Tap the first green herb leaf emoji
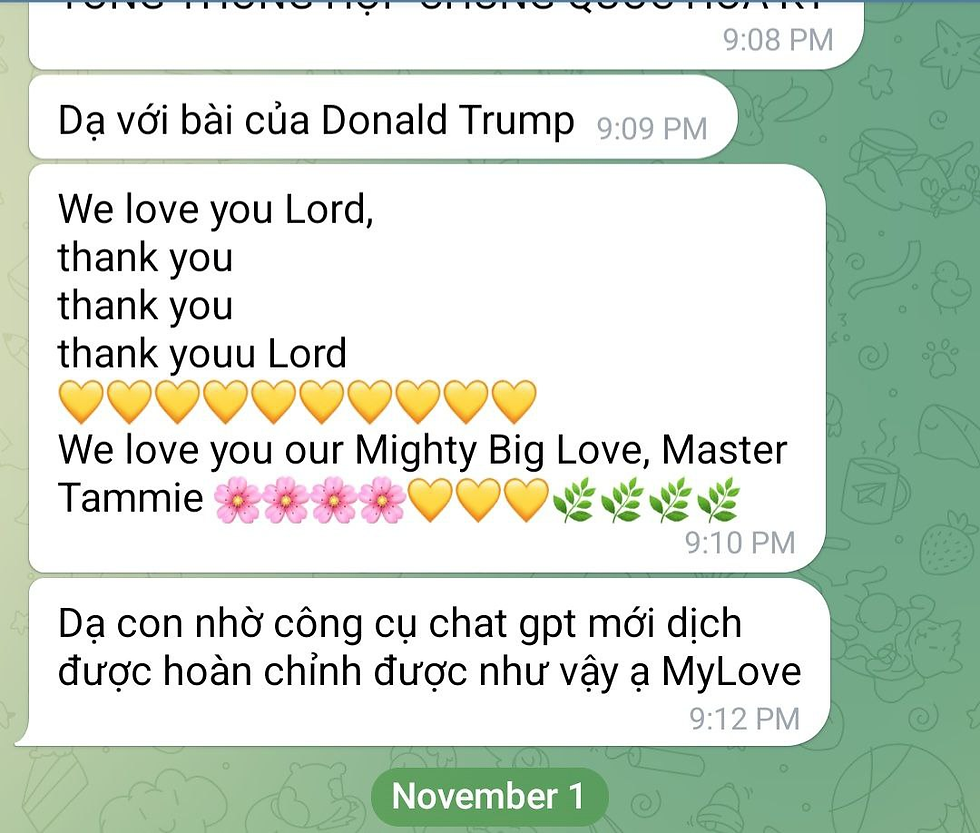This screenshot has width=980, height=833. tap(574, 500)
